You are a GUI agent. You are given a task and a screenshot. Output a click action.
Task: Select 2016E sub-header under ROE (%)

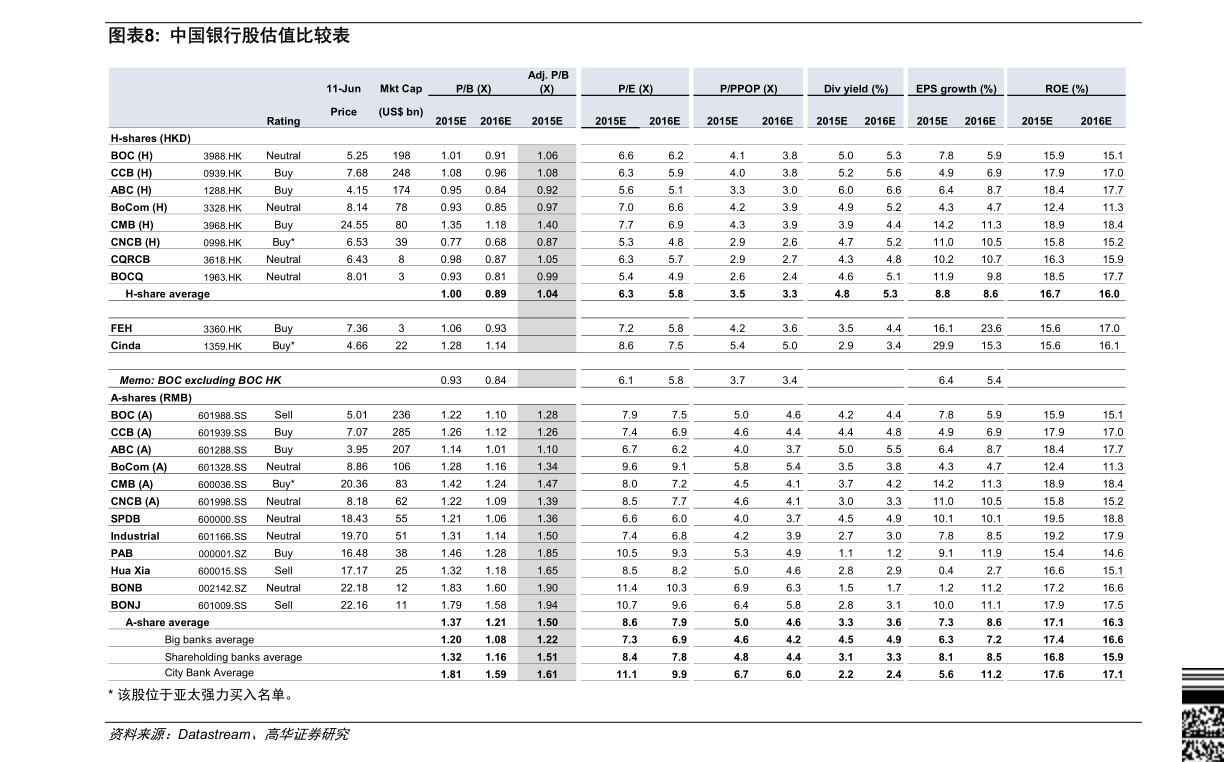1096,121
